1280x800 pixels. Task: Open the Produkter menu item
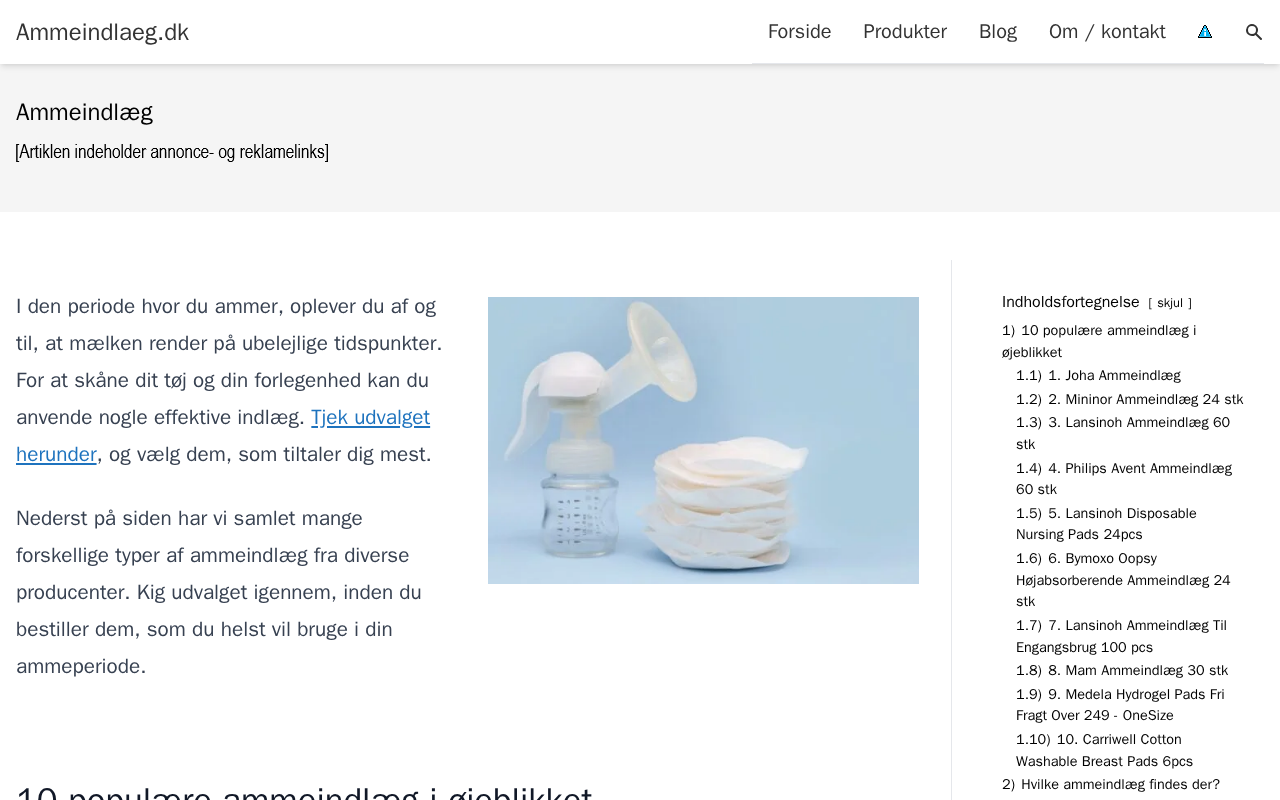point(905,32)
